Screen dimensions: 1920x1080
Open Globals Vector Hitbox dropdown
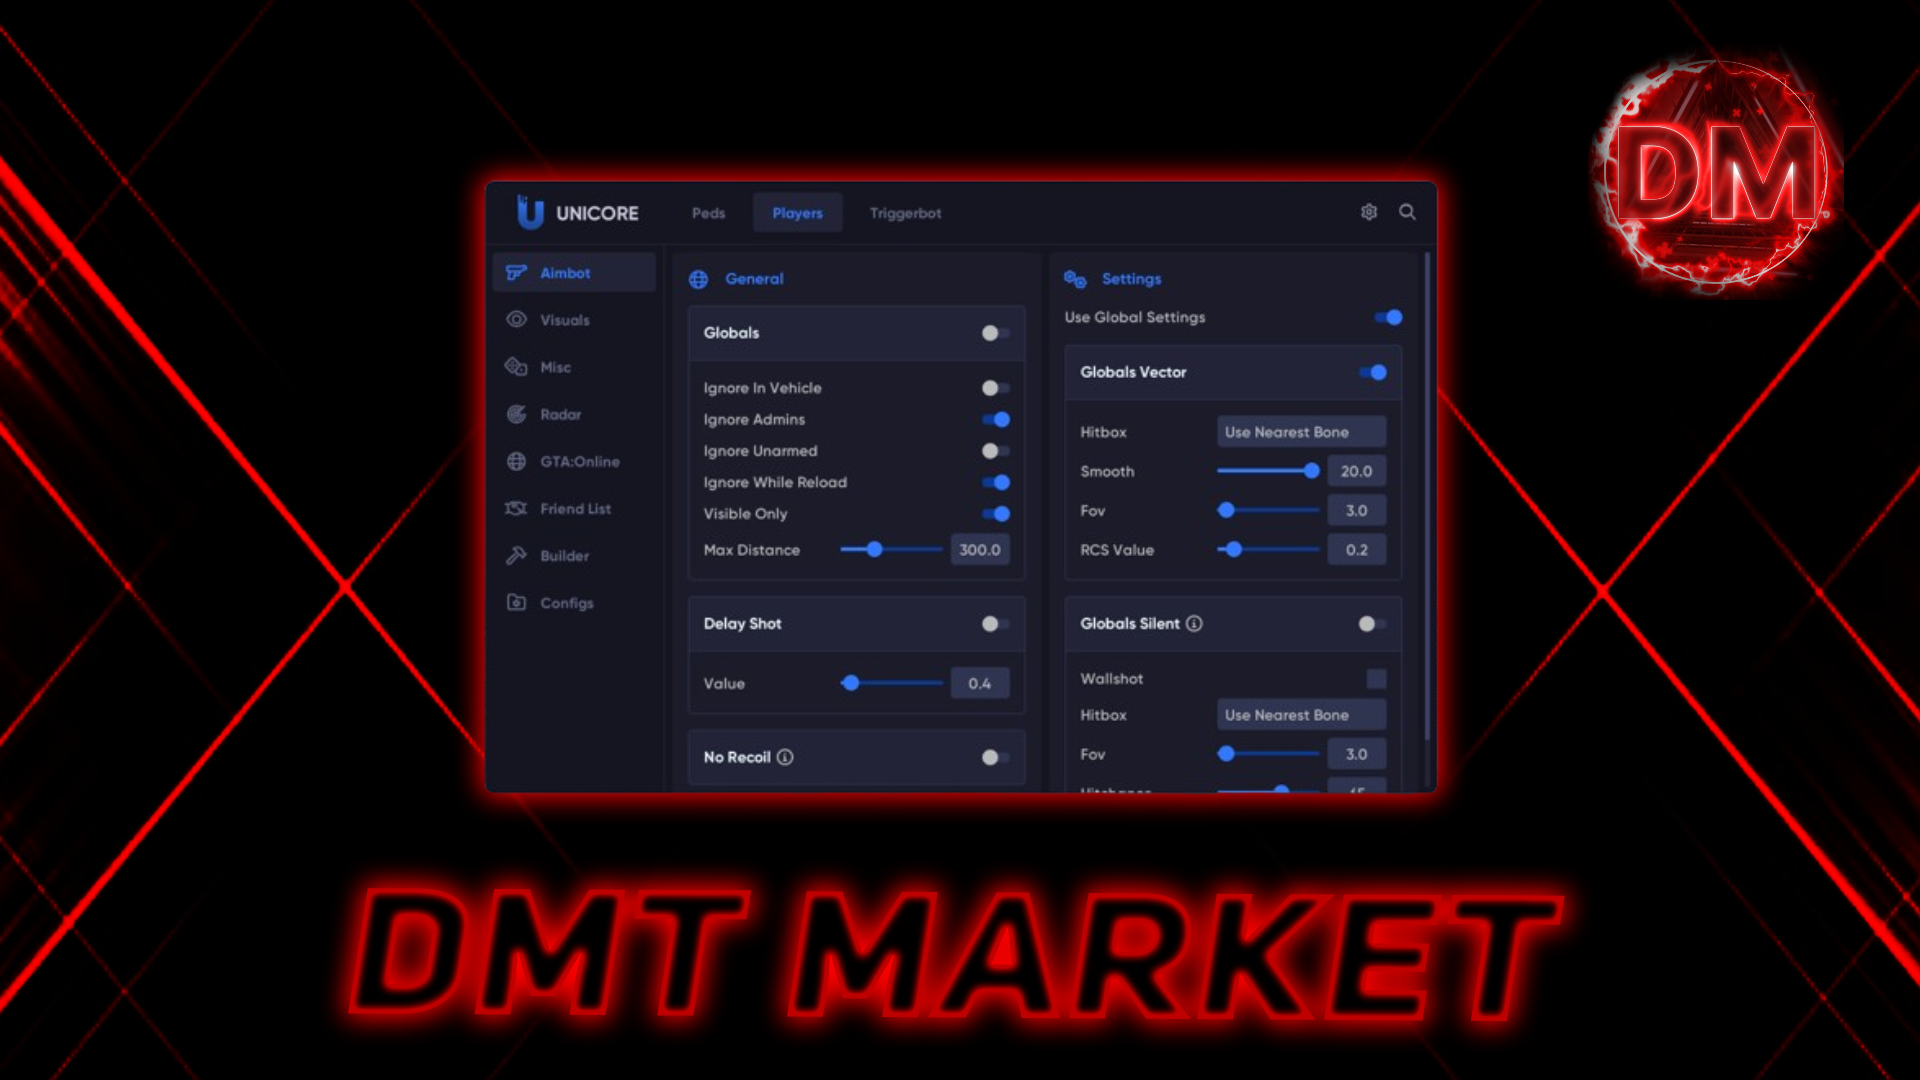1300,432
